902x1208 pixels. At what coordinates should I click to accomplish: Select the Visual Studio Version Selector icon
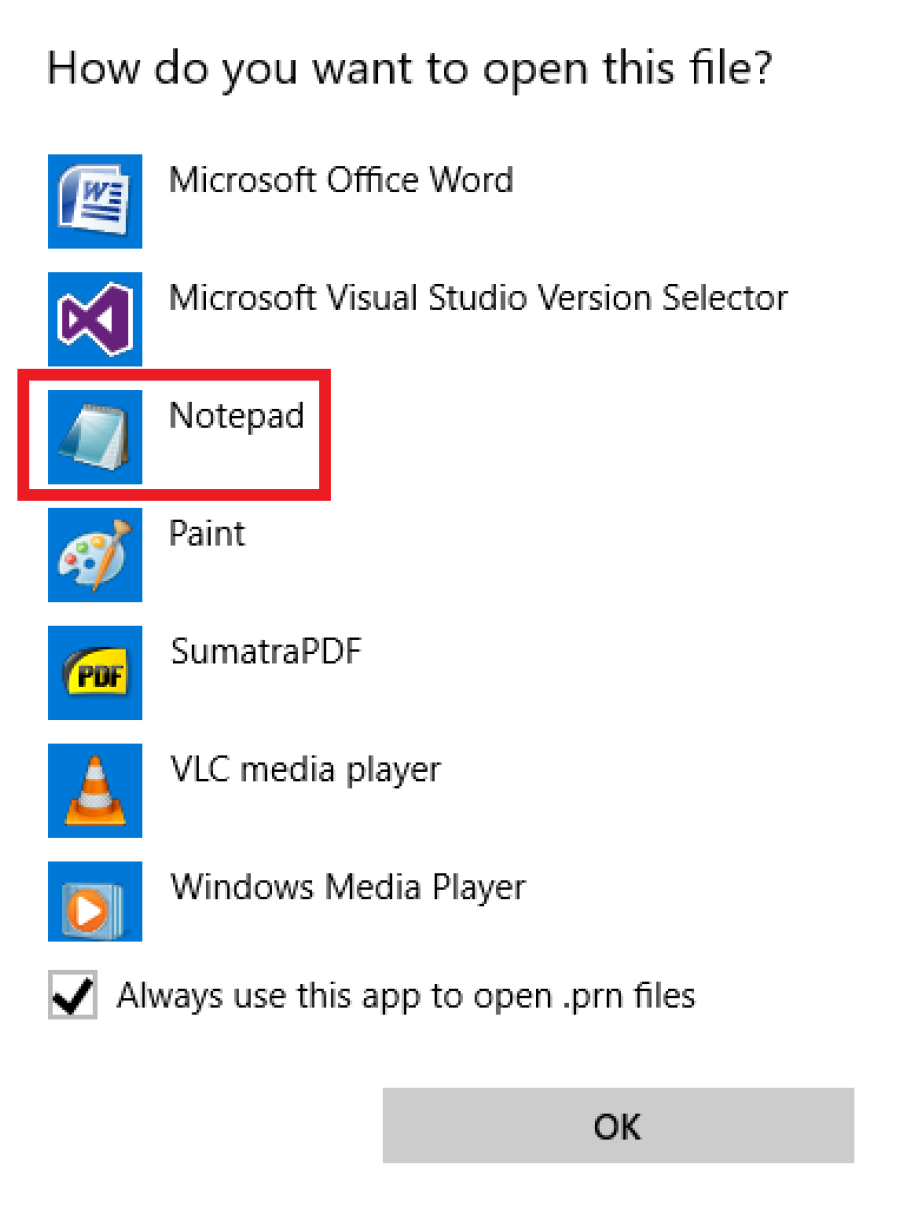(x=95, y=319)
